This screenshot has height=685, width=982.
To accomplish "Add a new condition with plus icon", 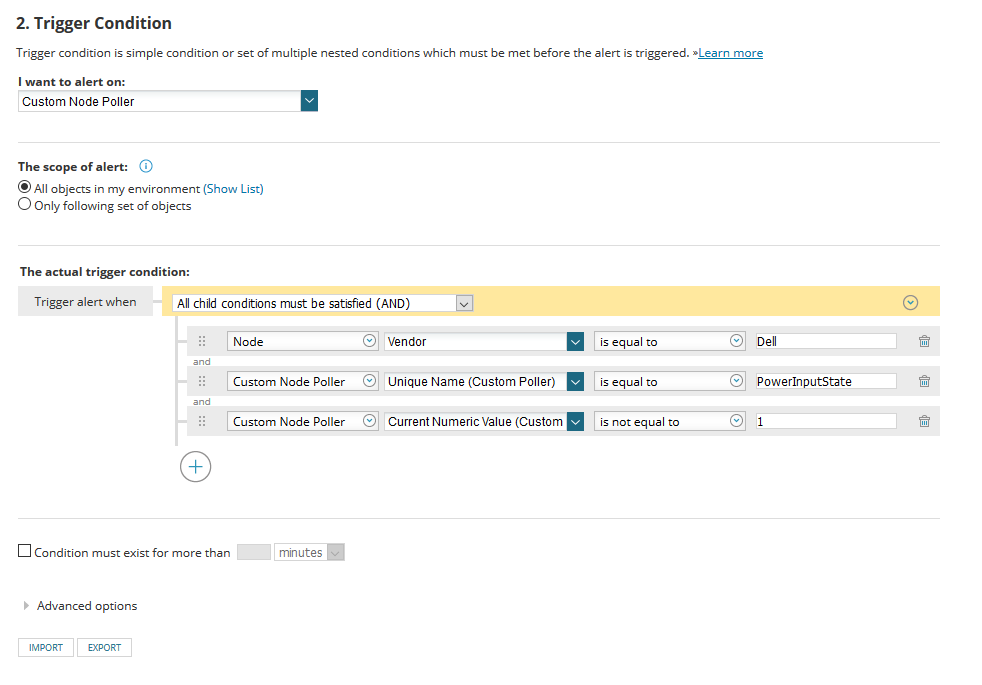I will [x=195, y=466].
